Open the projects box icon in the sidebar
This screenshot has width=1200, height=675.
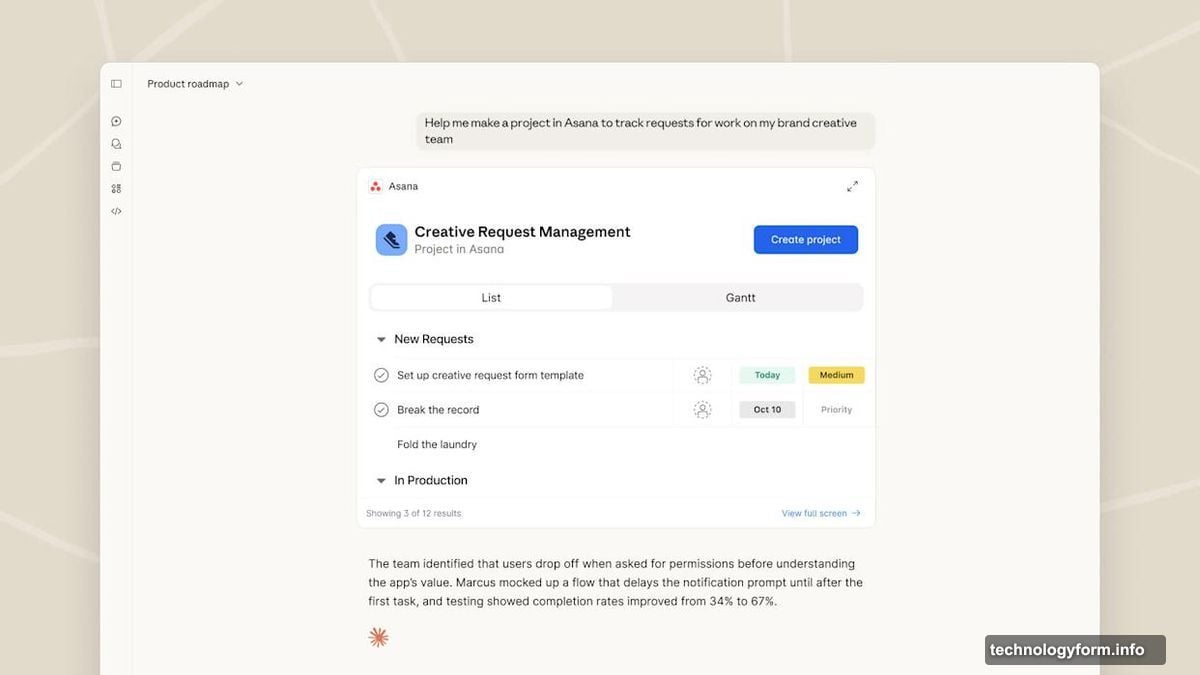[116, 166]
